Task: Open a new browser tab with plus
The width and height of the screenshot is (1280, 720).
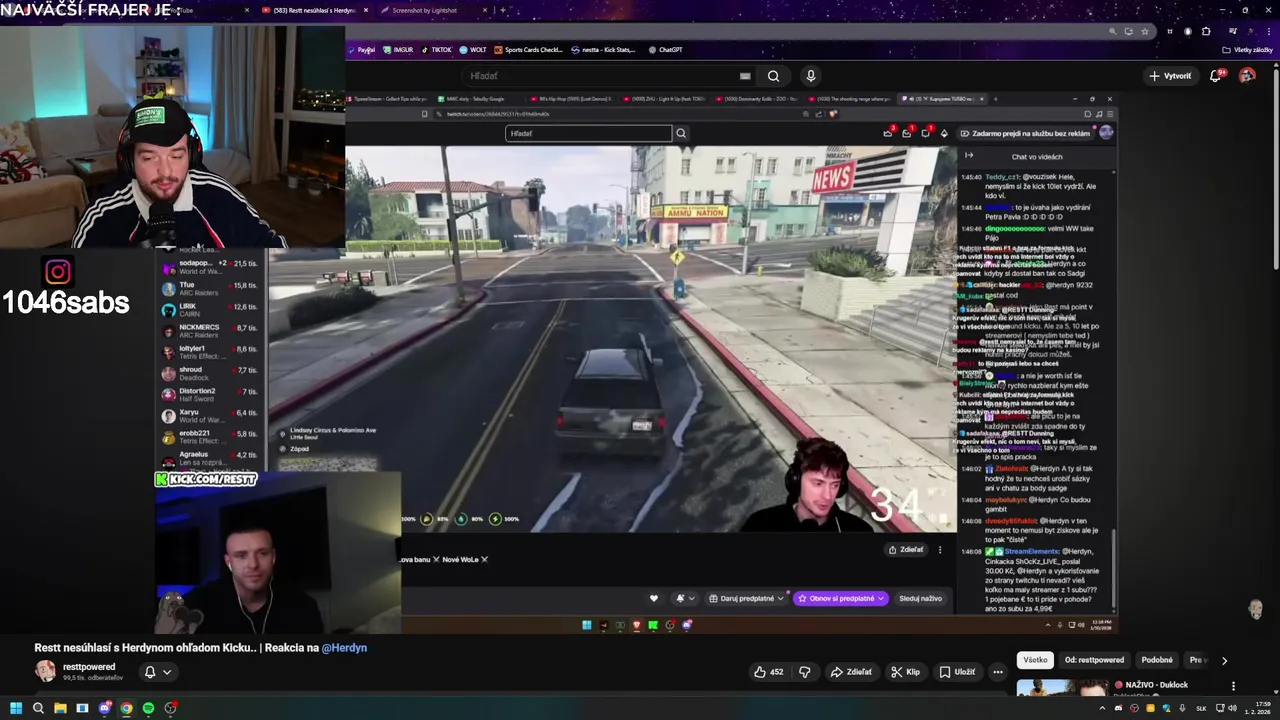Action: tap(502, 10)
